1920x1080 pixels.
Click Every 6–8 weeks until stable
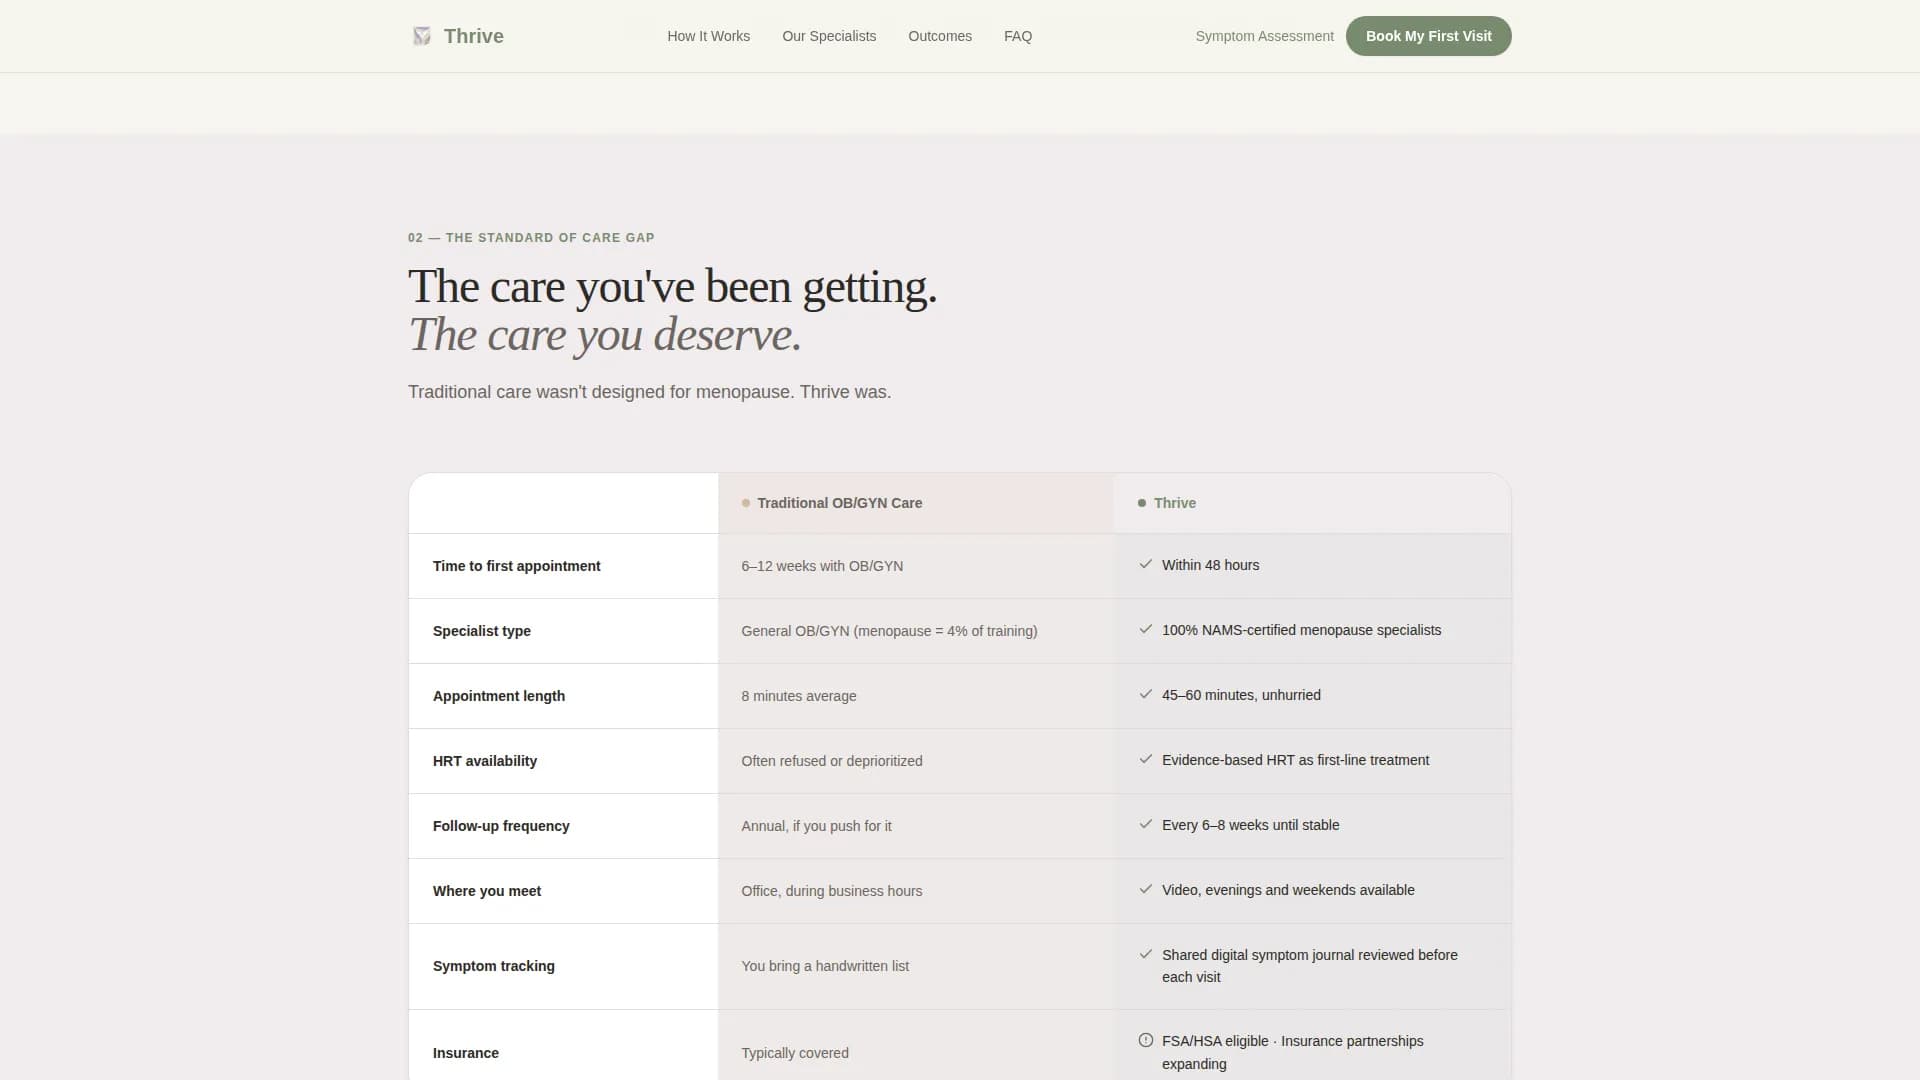point(1250,825)
